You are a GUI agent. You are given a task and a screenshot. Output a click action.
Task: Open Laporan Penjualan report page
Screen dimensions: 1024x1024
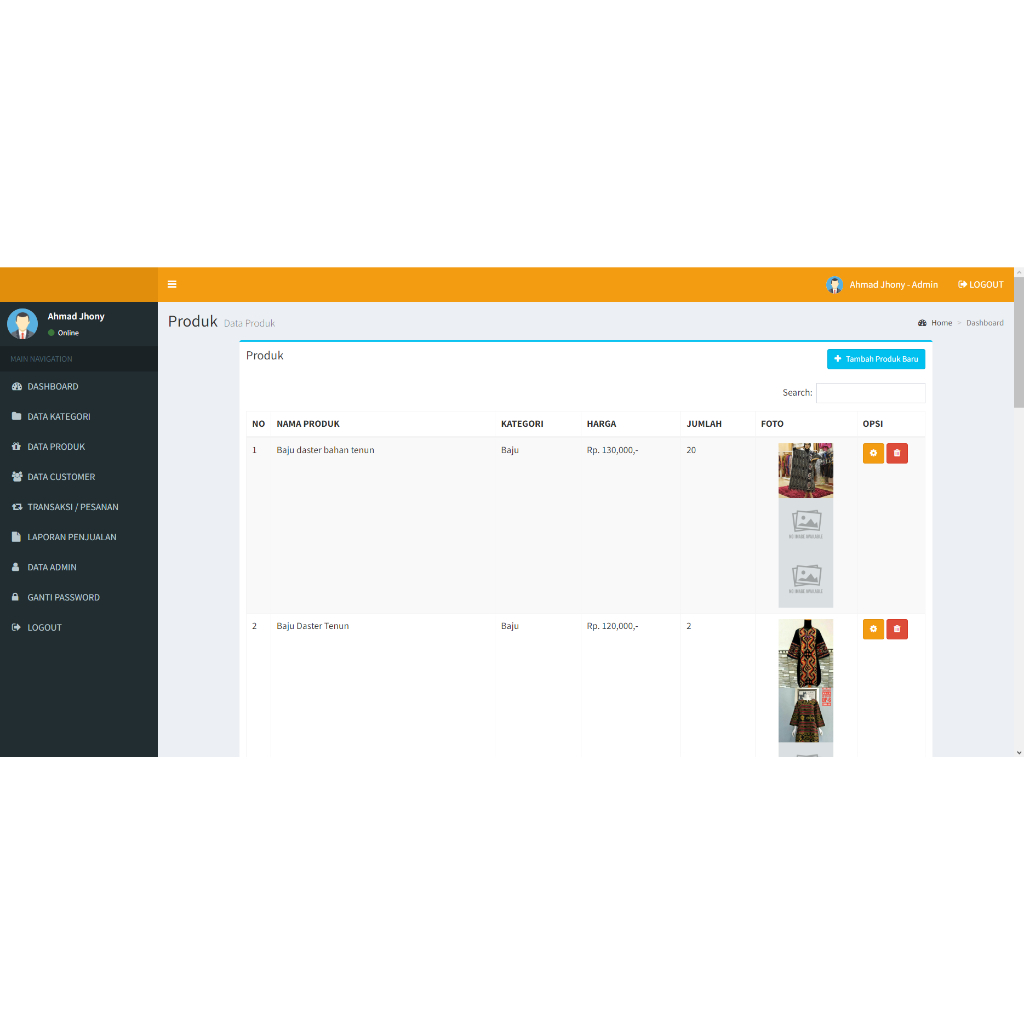pyautogui.click(x=71, y=537)
